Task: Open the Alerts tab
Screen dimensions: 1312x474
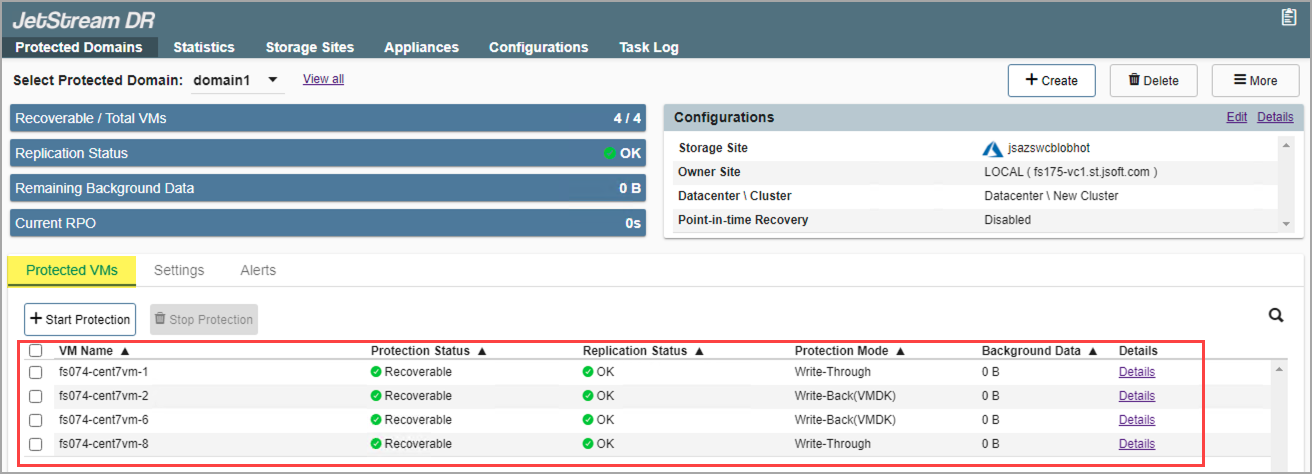Action: [x=258, y=270]
